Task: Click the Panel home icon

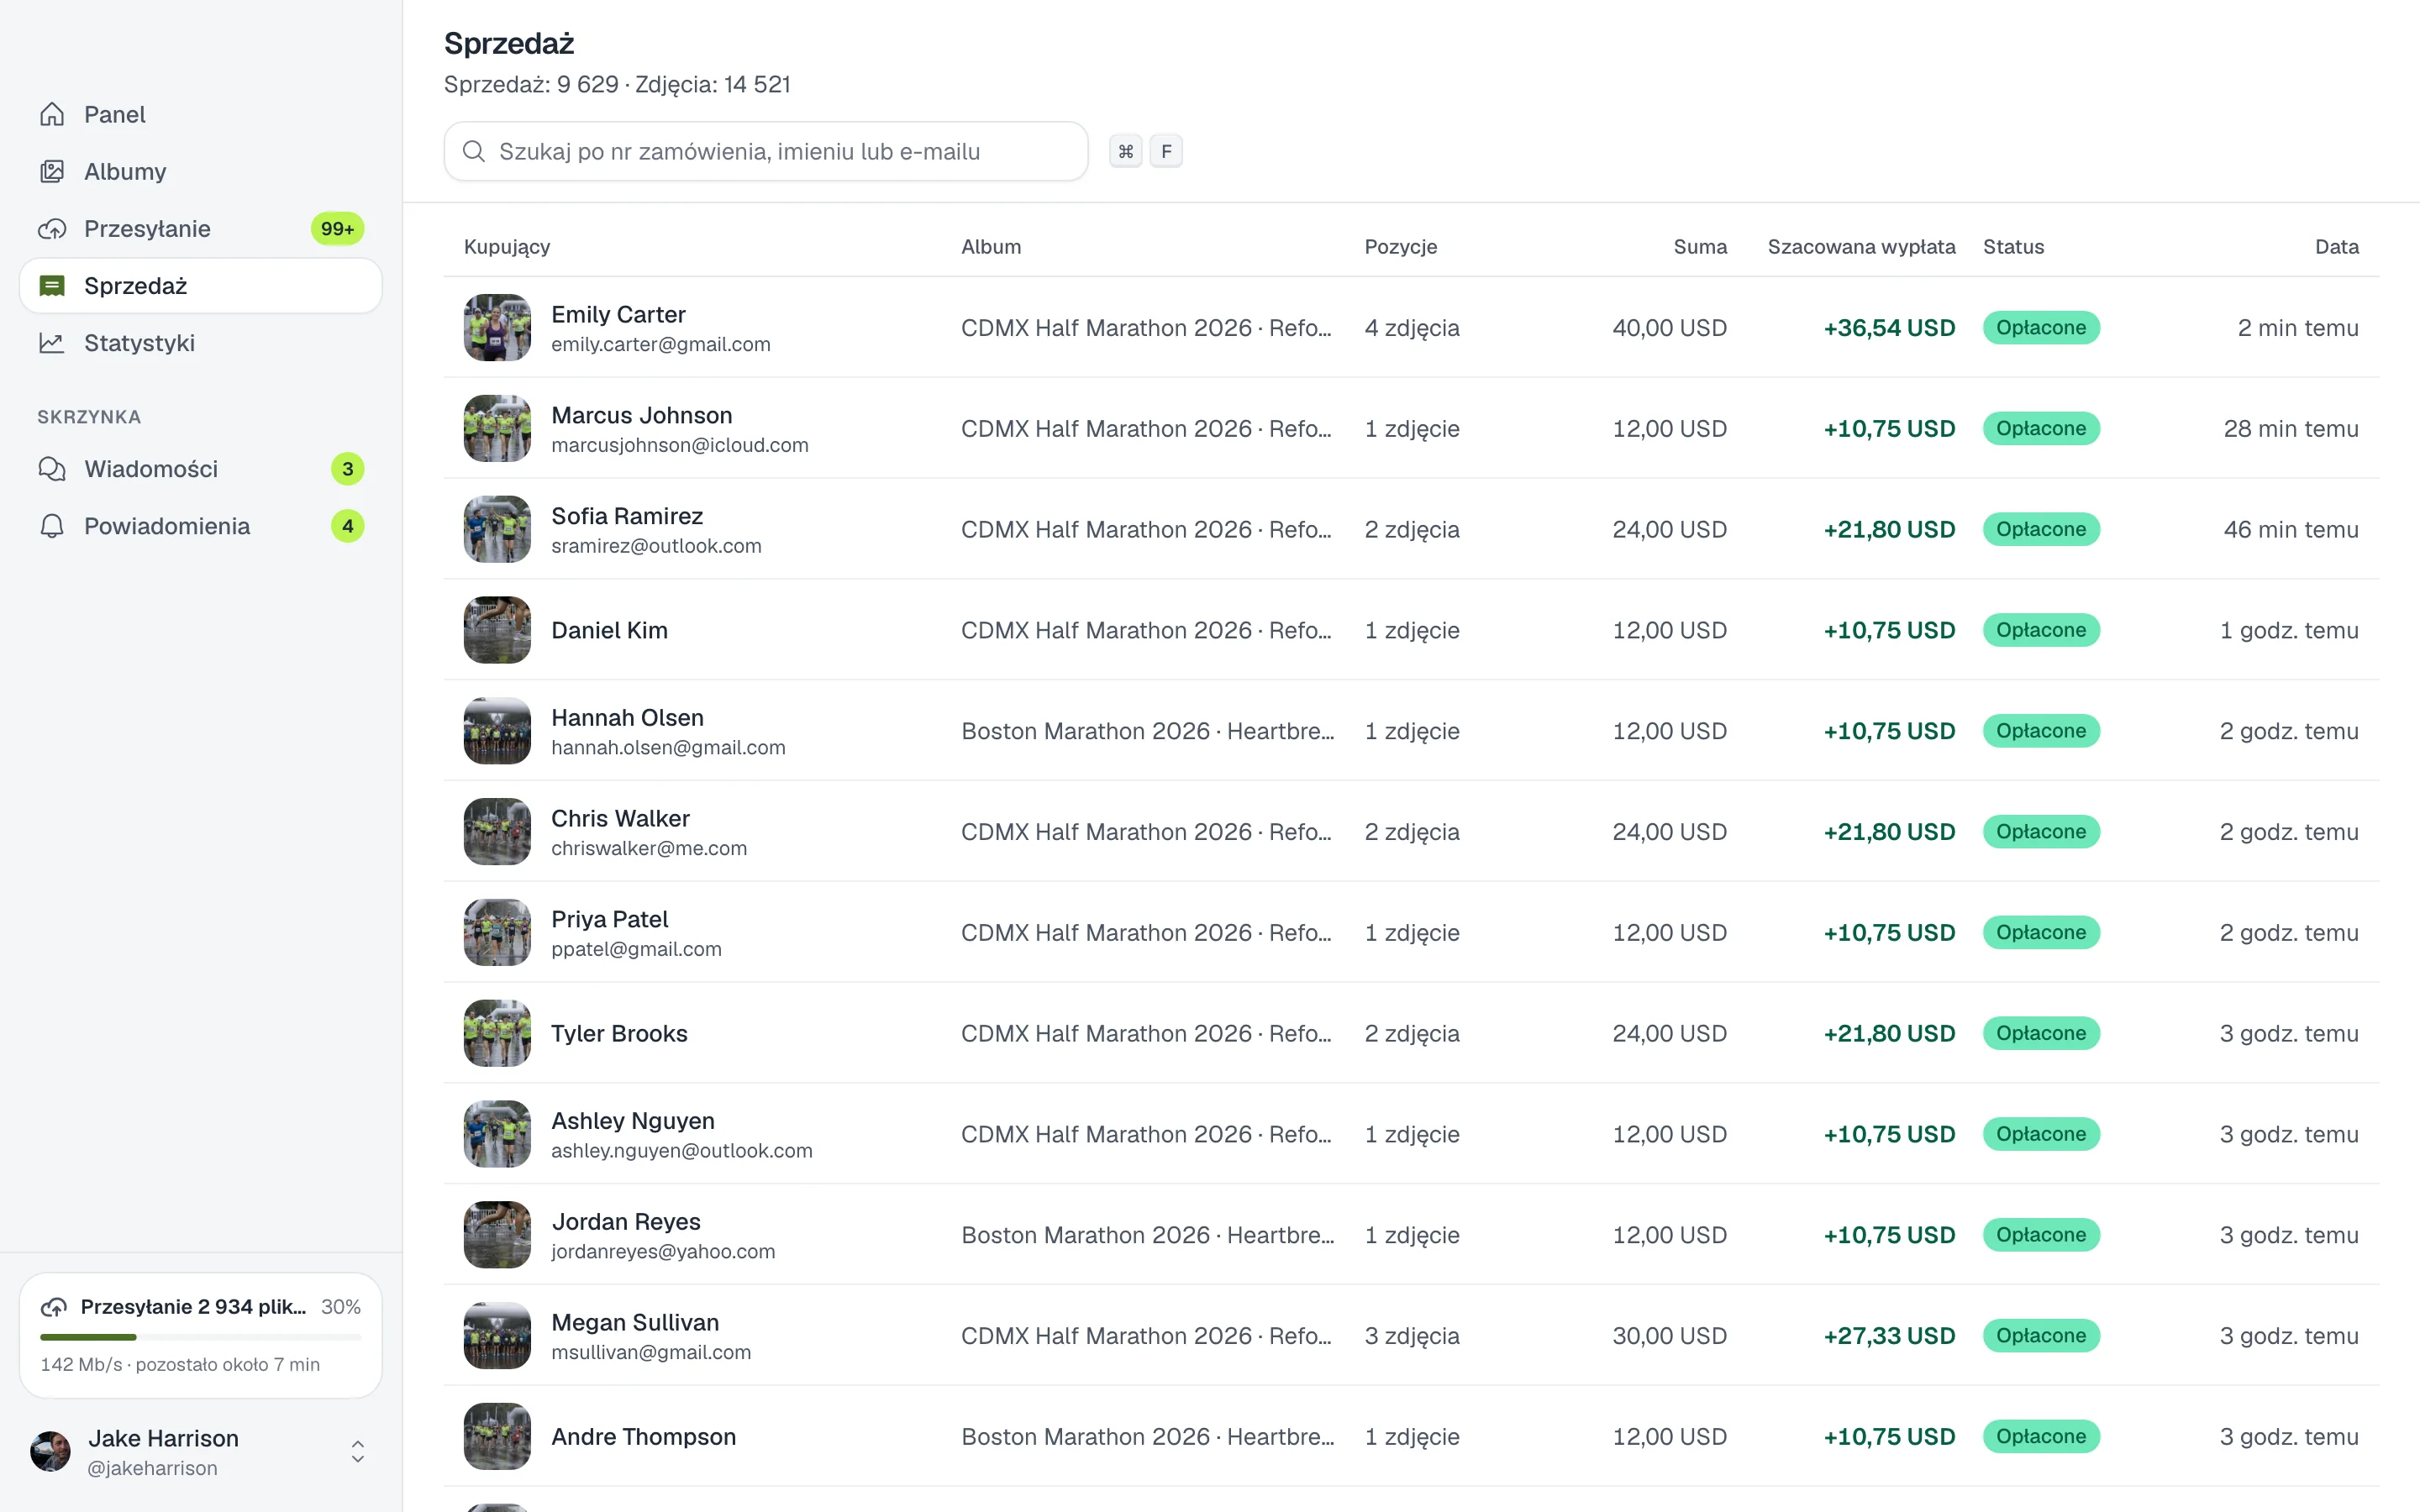Action: point(52,115)
